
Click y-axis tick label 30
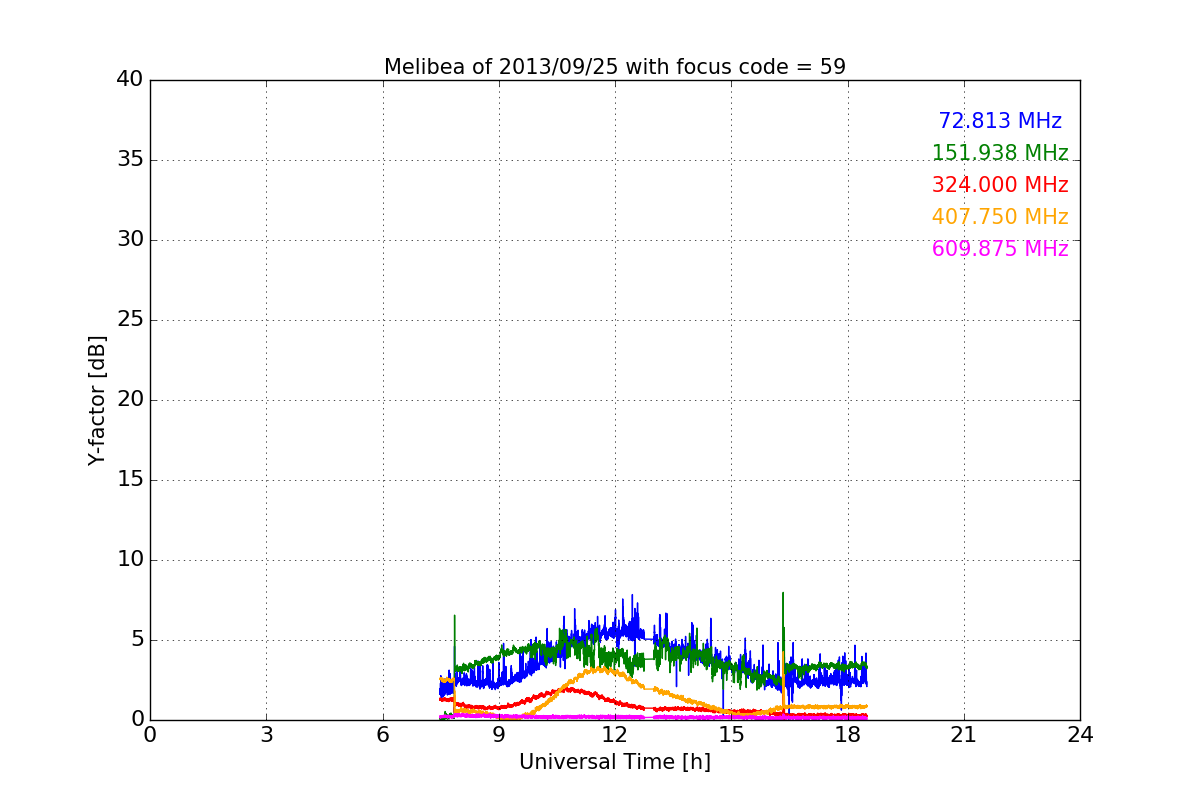point(130,240)
